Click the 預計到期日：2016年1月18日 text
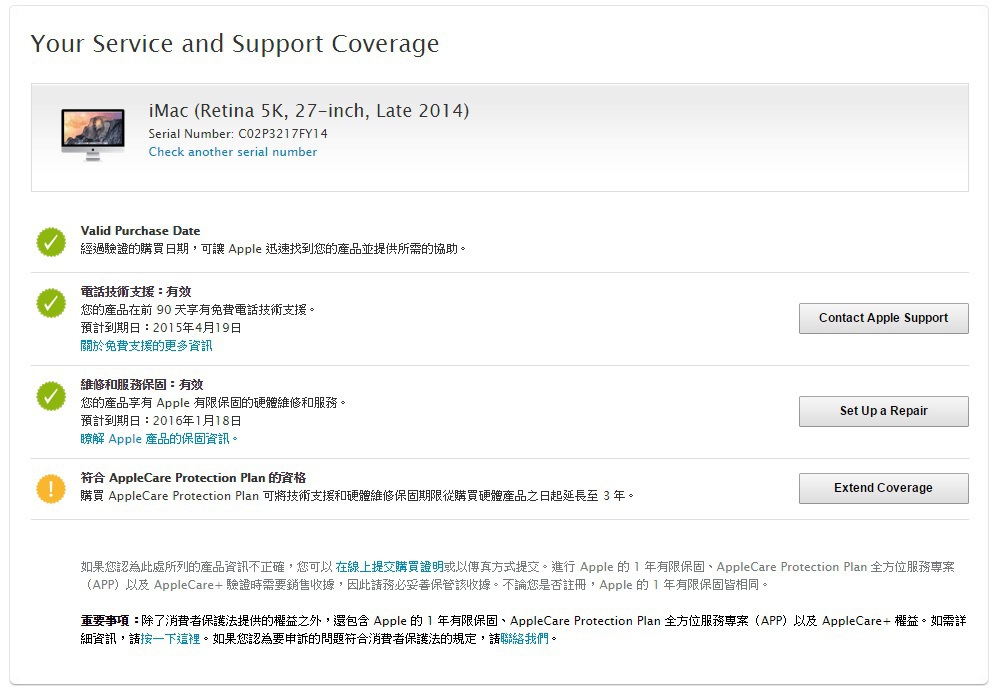Screen dimensions: 993x689 161,421
